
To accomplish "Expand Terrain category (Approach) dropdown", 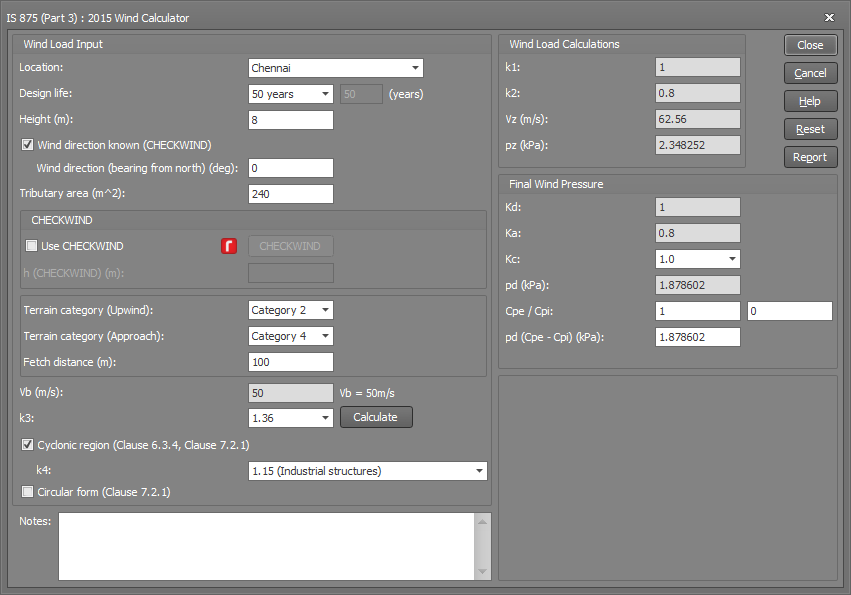I will [x=291, y=336].
